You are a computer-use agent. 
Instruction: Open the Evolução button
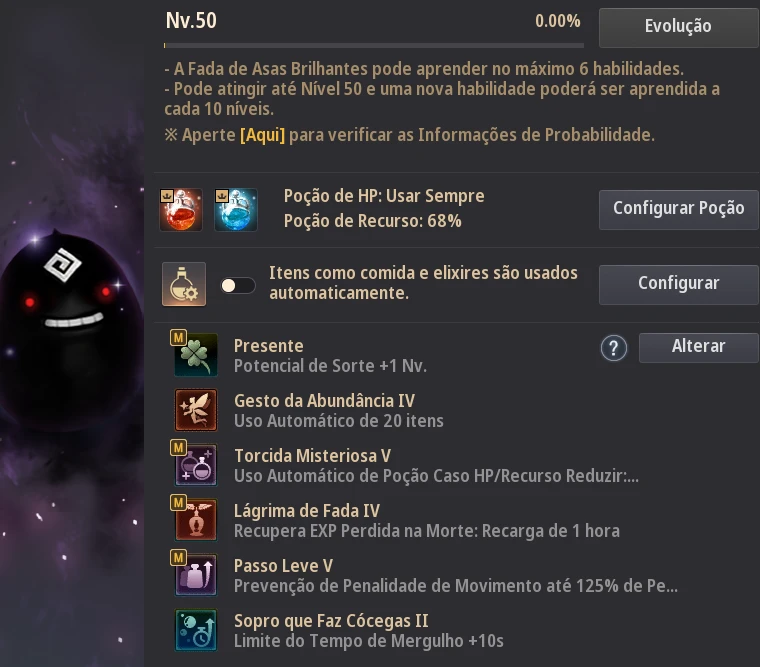679,27
